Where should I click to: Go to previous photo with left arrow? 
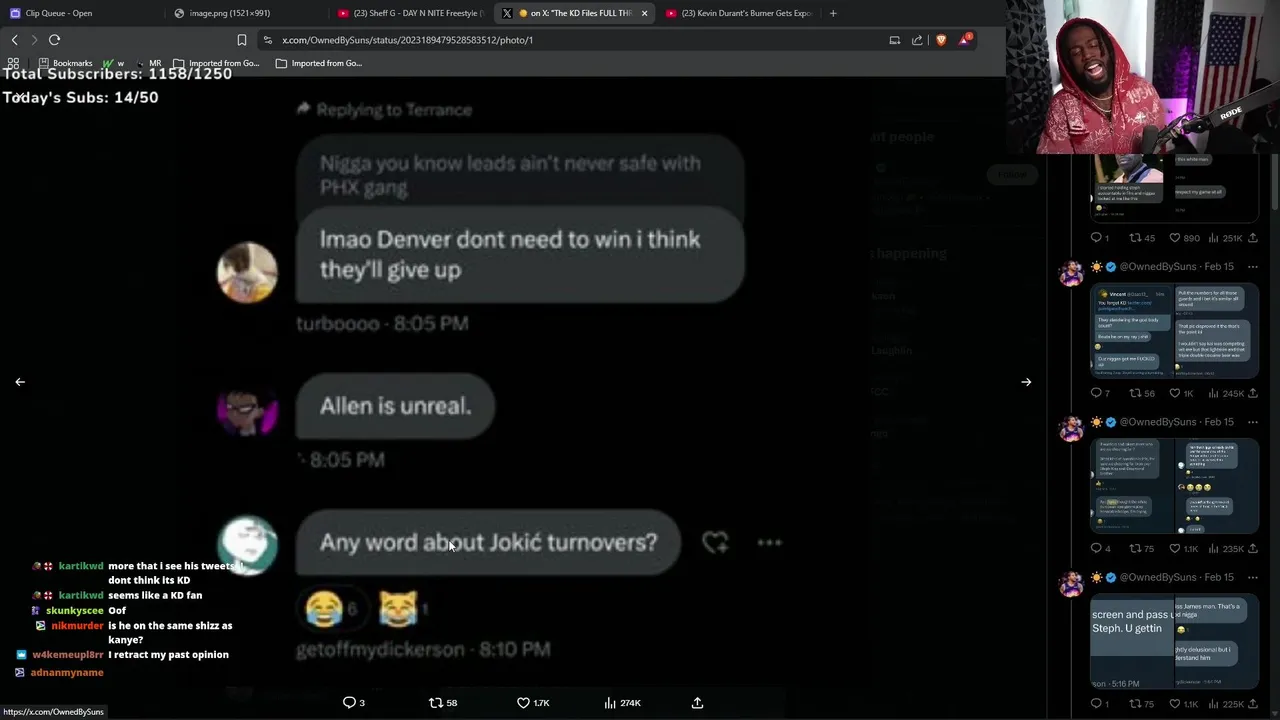tap(20, 382)
